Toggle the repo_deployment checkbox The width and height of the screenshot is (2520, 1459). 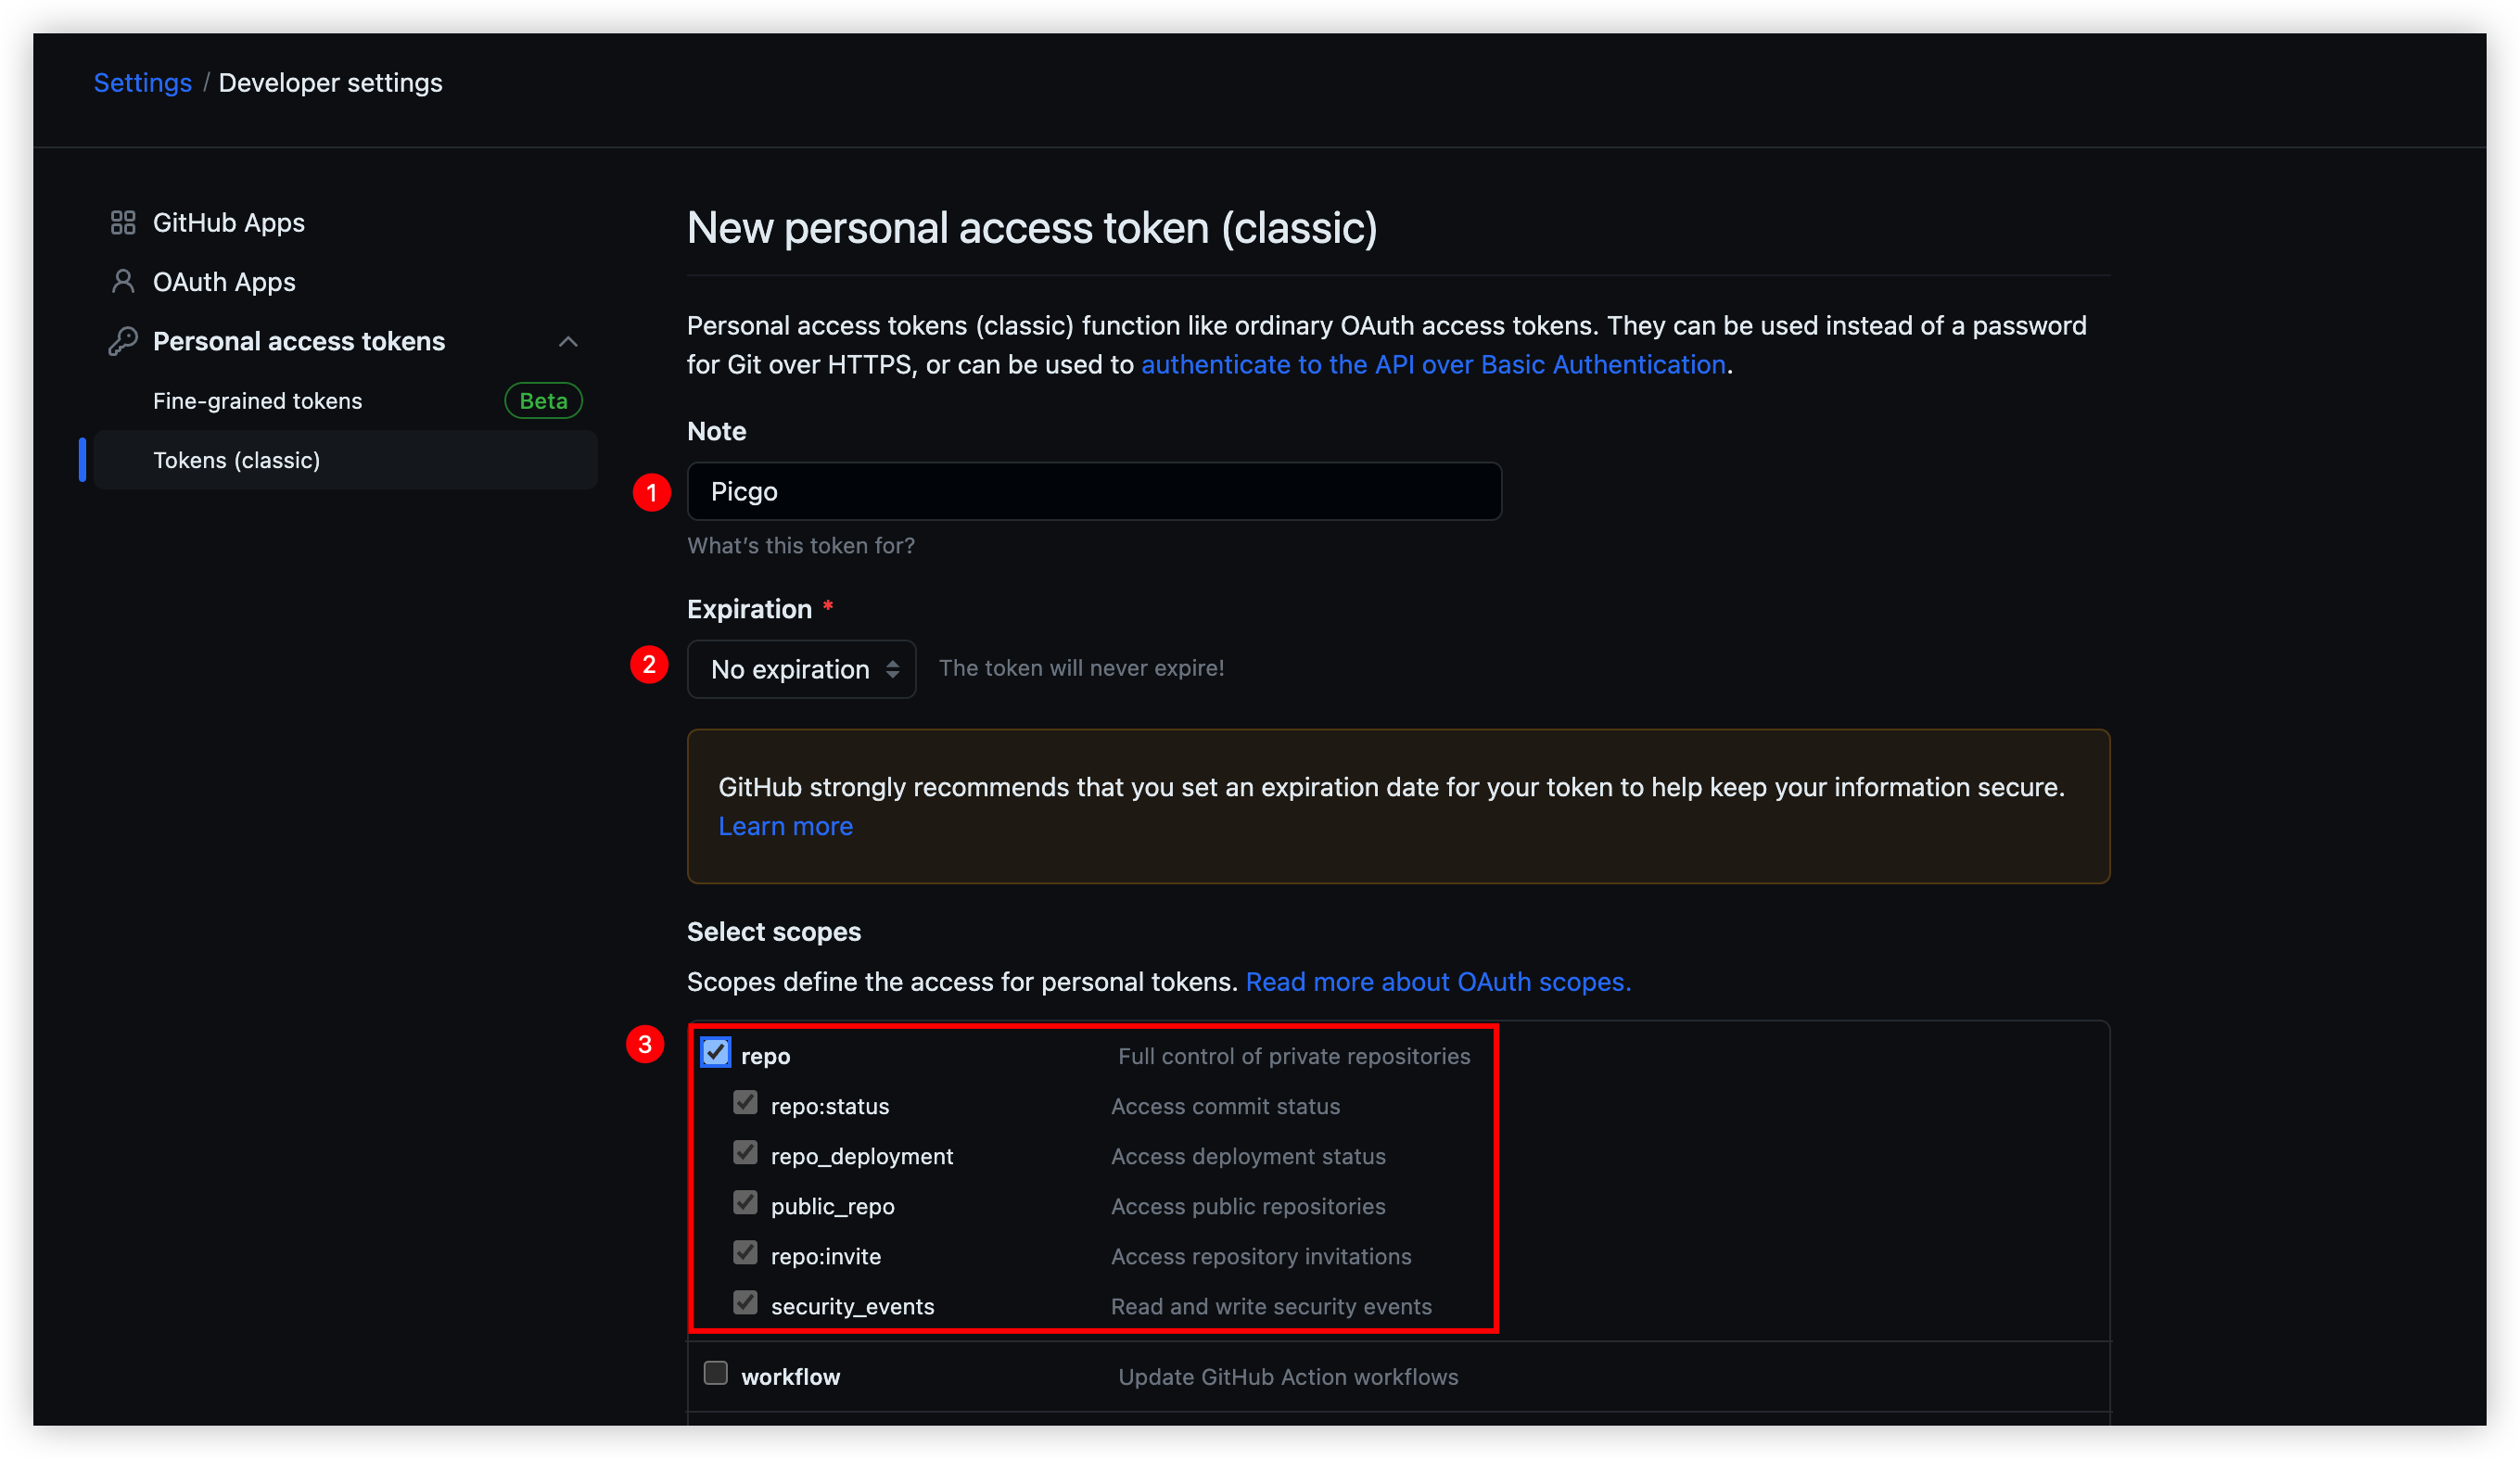[x=745, y=1153]
